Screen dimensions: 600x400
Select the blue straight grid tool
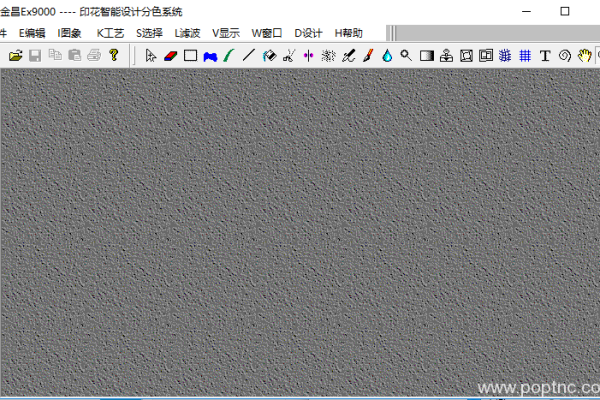coord(525,56)
